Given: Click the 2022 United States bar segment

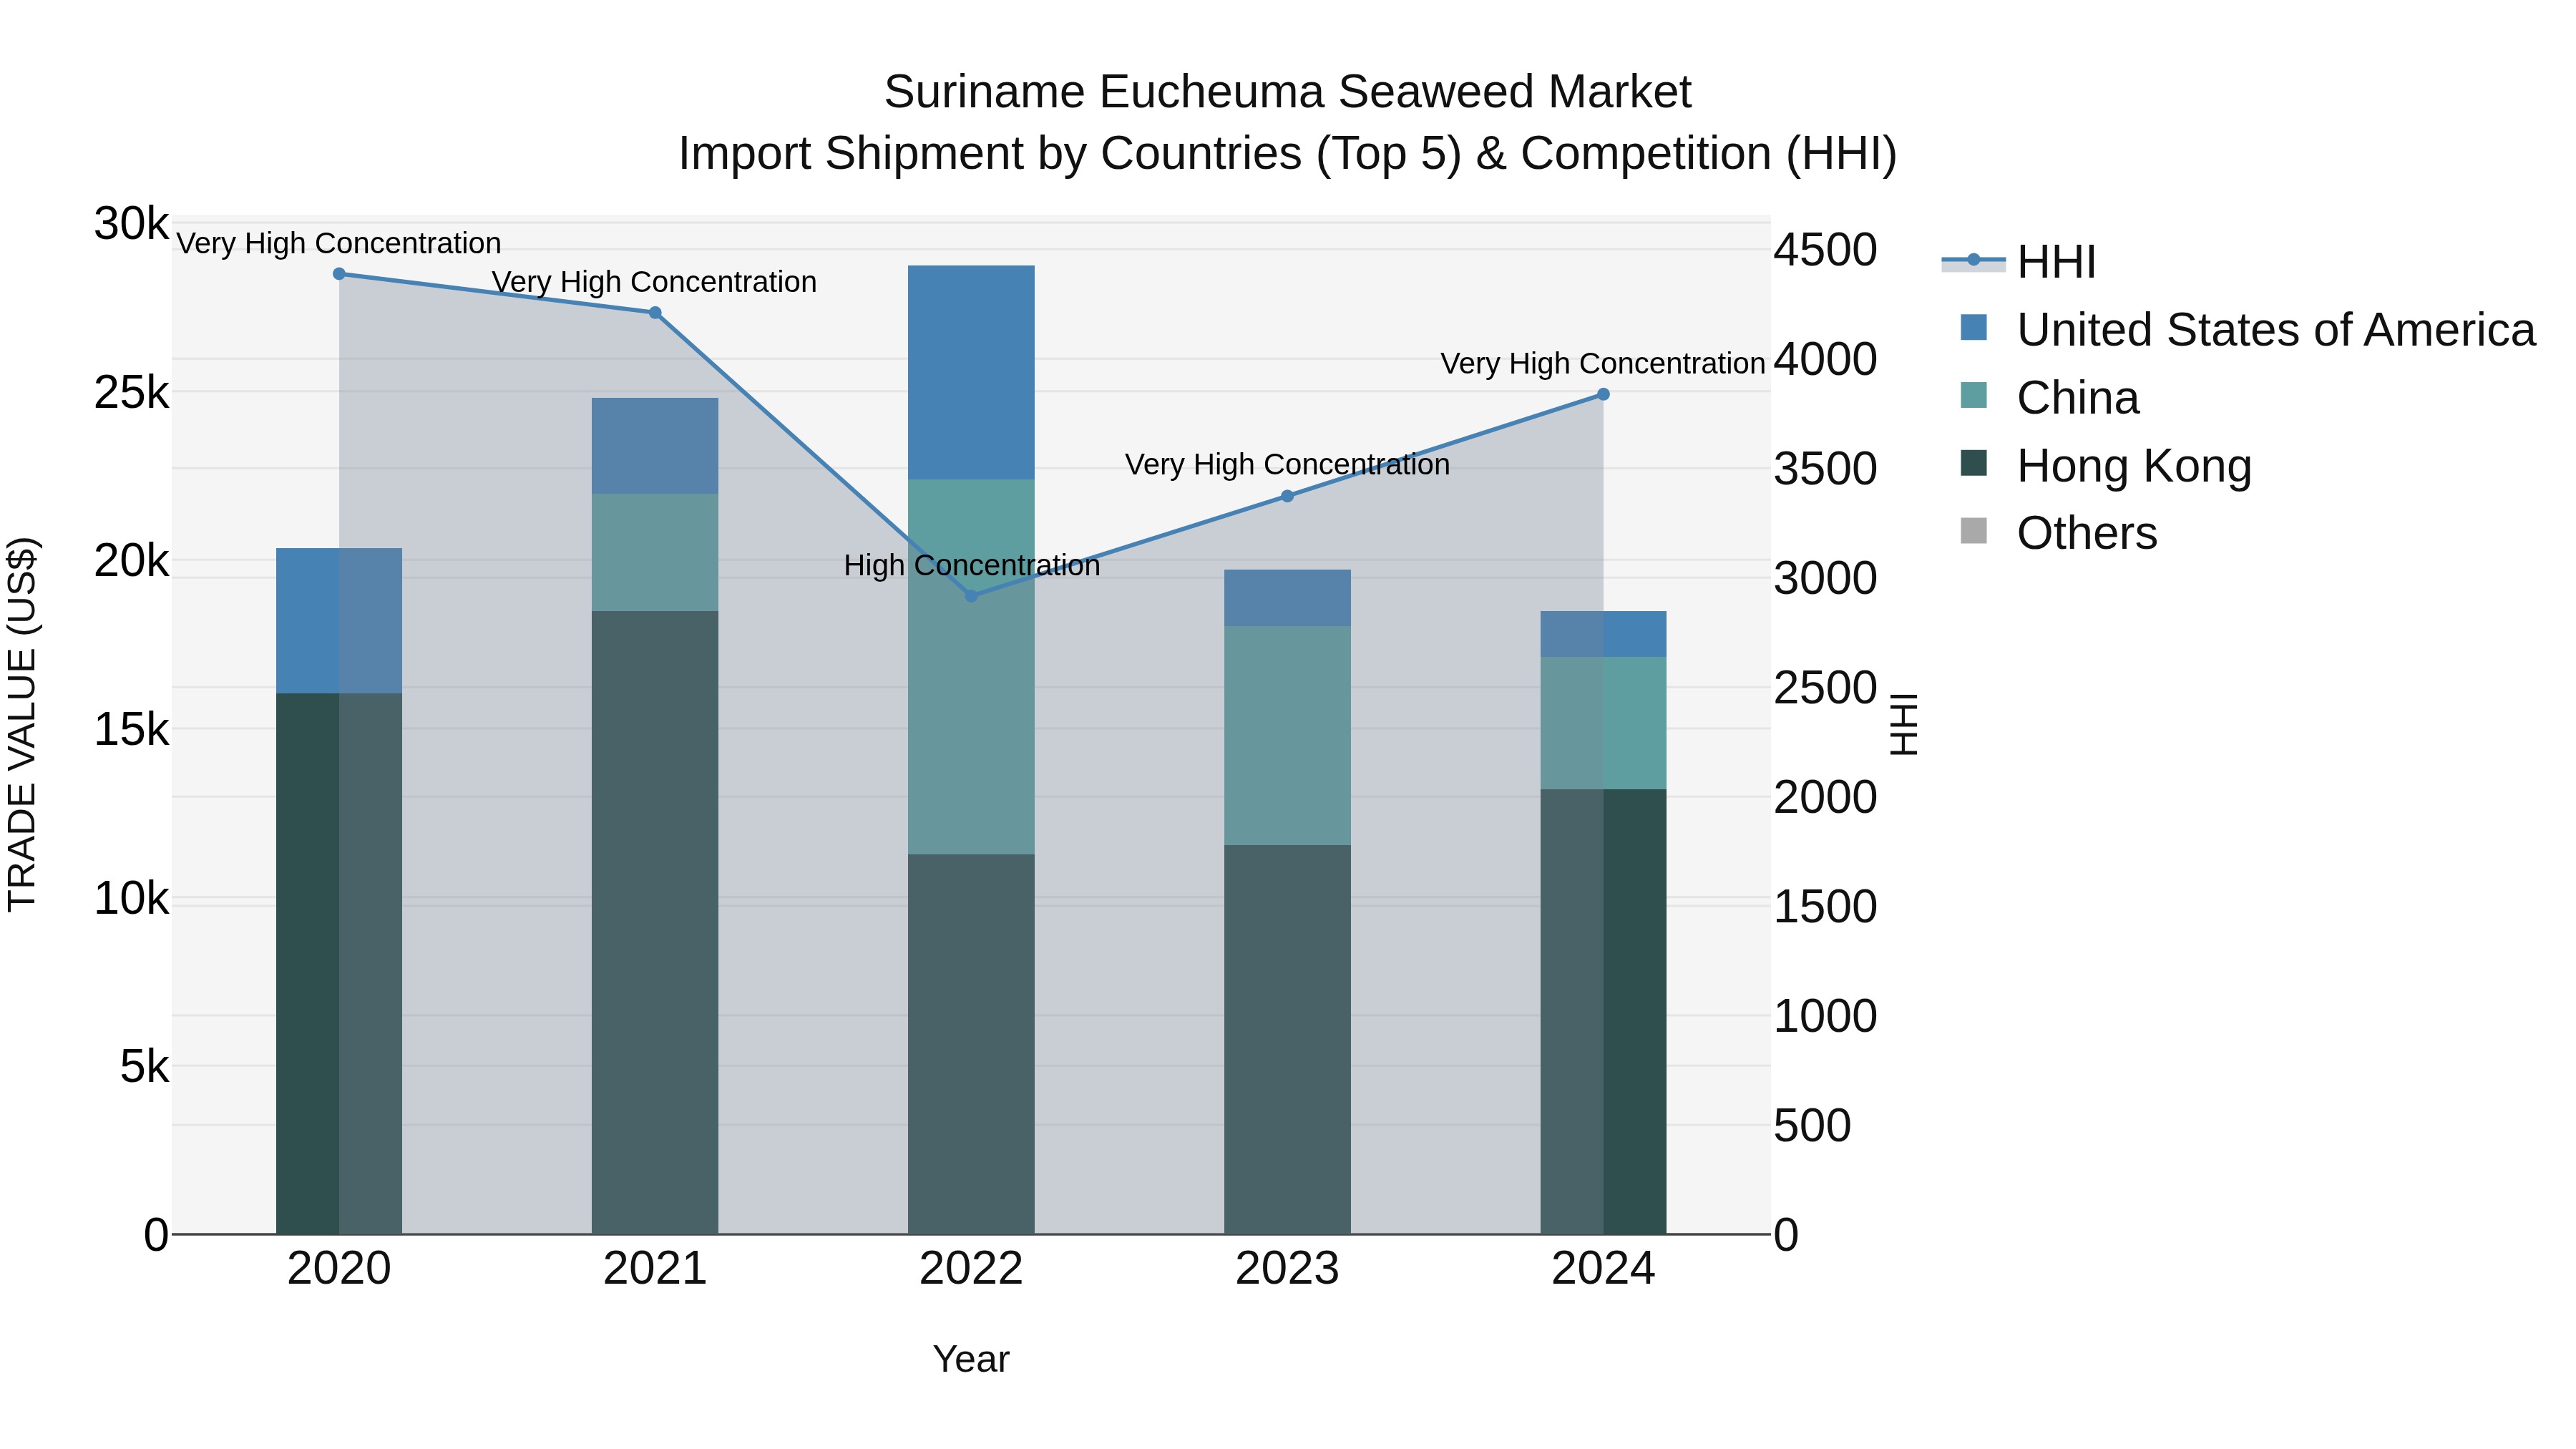Looking at the screenshot, I should [x=971, y=373].
